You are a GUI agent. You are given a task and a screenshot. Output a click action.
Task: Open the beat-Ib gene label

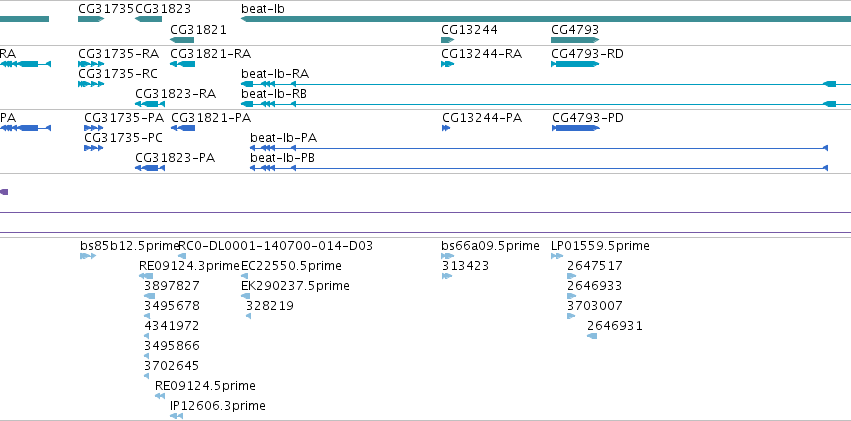pyautogui.click(x=263, y=9)
